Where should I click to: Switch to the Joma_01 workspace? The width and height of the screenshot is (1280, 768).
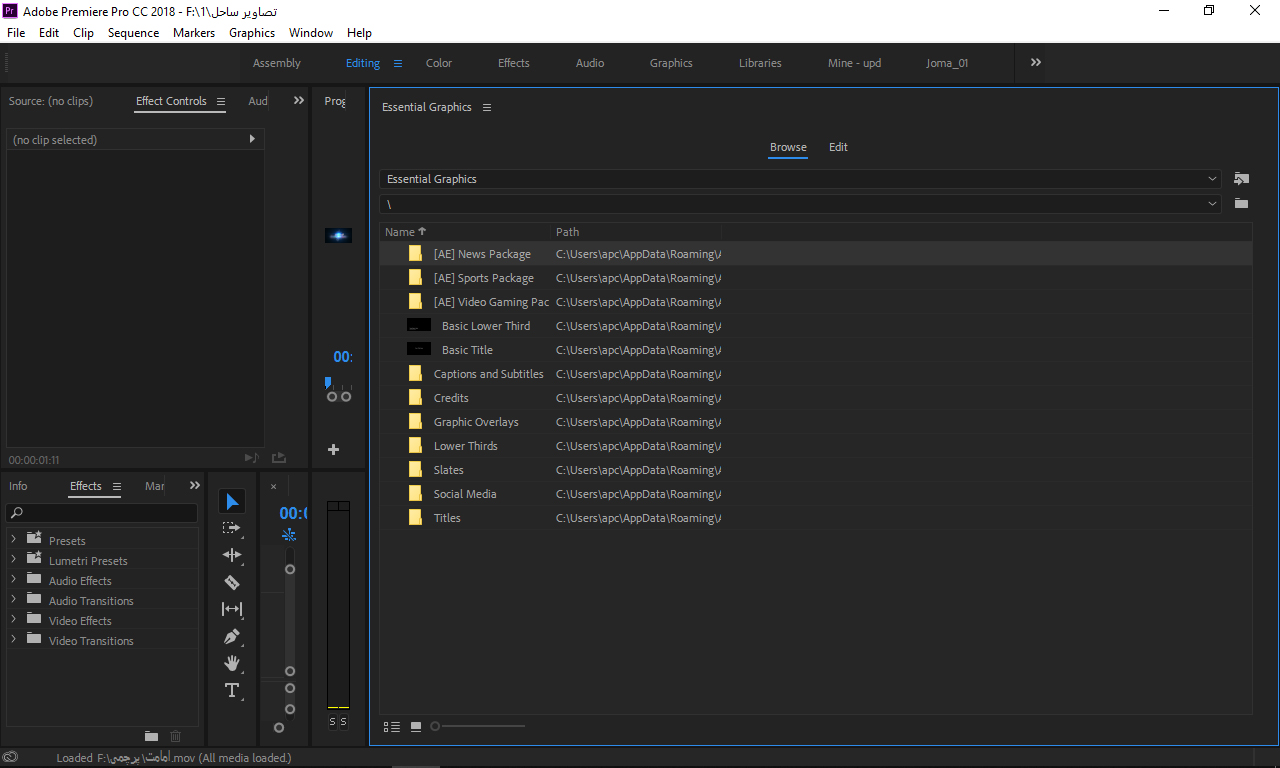(x=947, y=63)
